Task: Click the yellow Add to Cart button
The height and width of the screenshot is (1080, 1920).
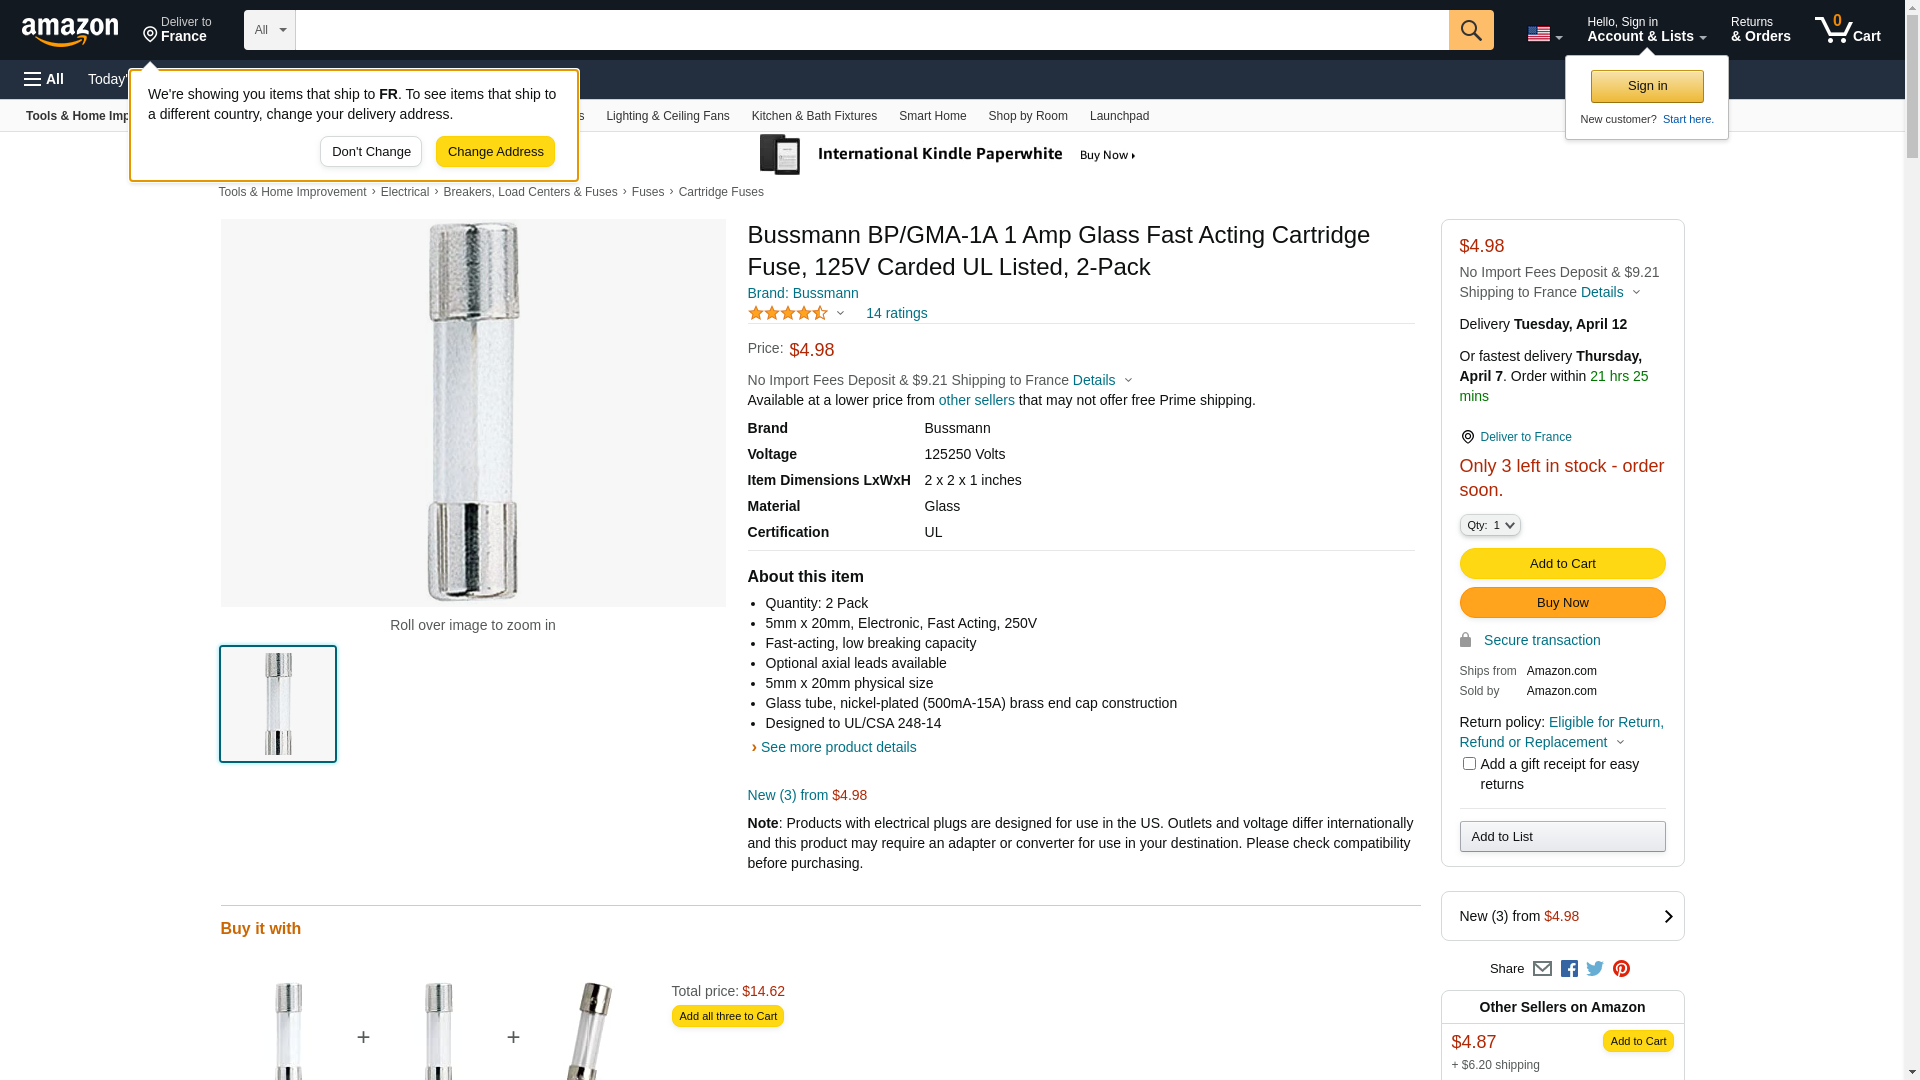Action: [1562, 563]
